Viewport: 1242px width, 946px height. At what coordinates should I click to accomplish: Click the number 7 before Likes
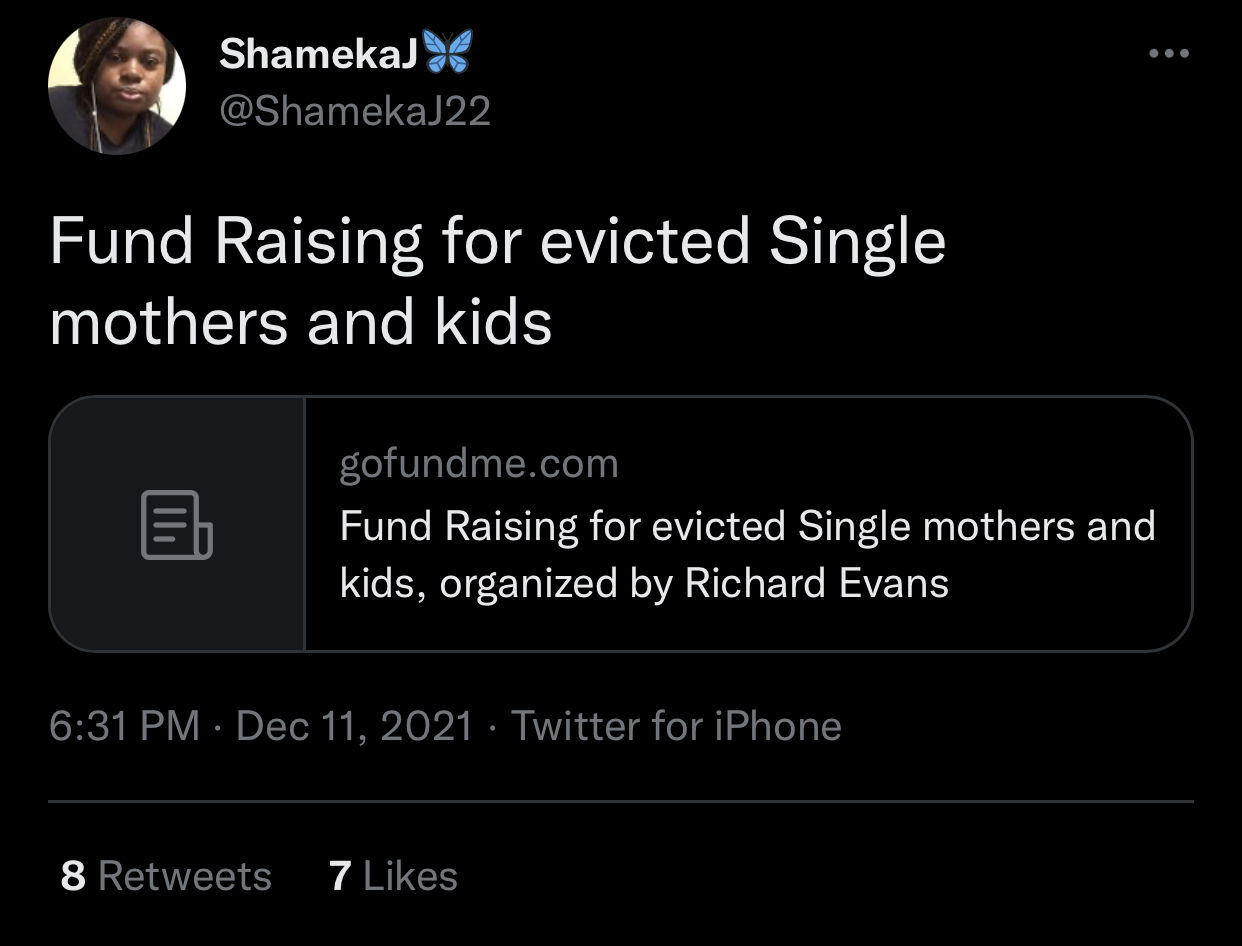pos(340,876)
